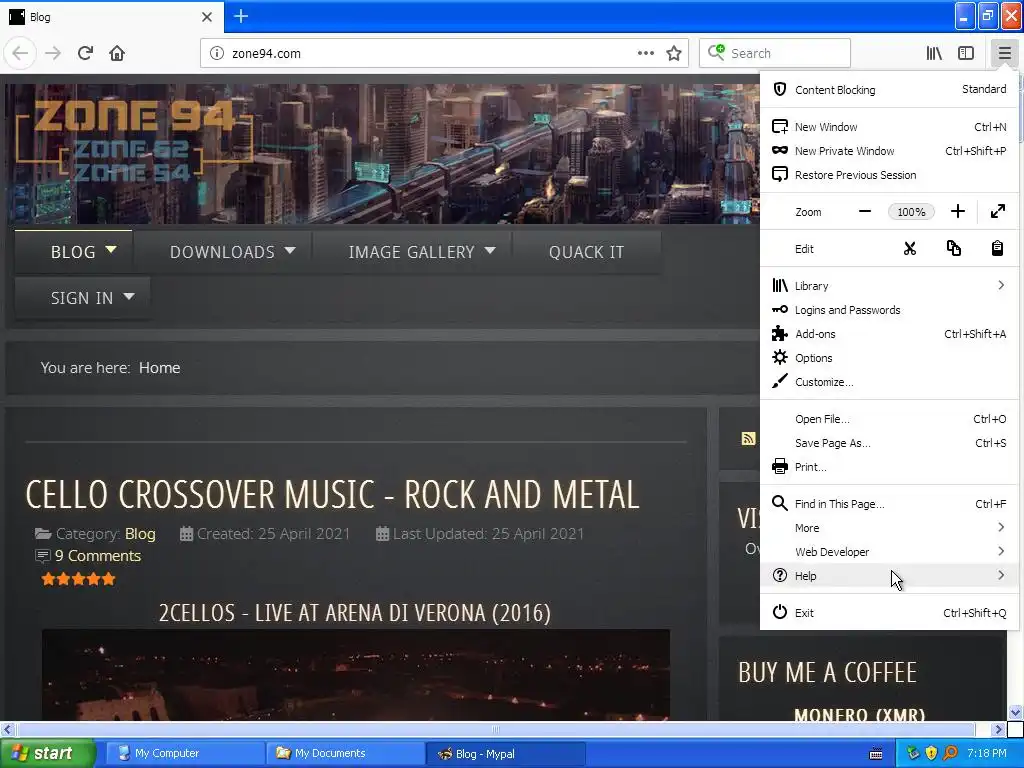The image size is (1024, 768).
Task: Copy selection using the copy icon
Action: coord(953,249)
